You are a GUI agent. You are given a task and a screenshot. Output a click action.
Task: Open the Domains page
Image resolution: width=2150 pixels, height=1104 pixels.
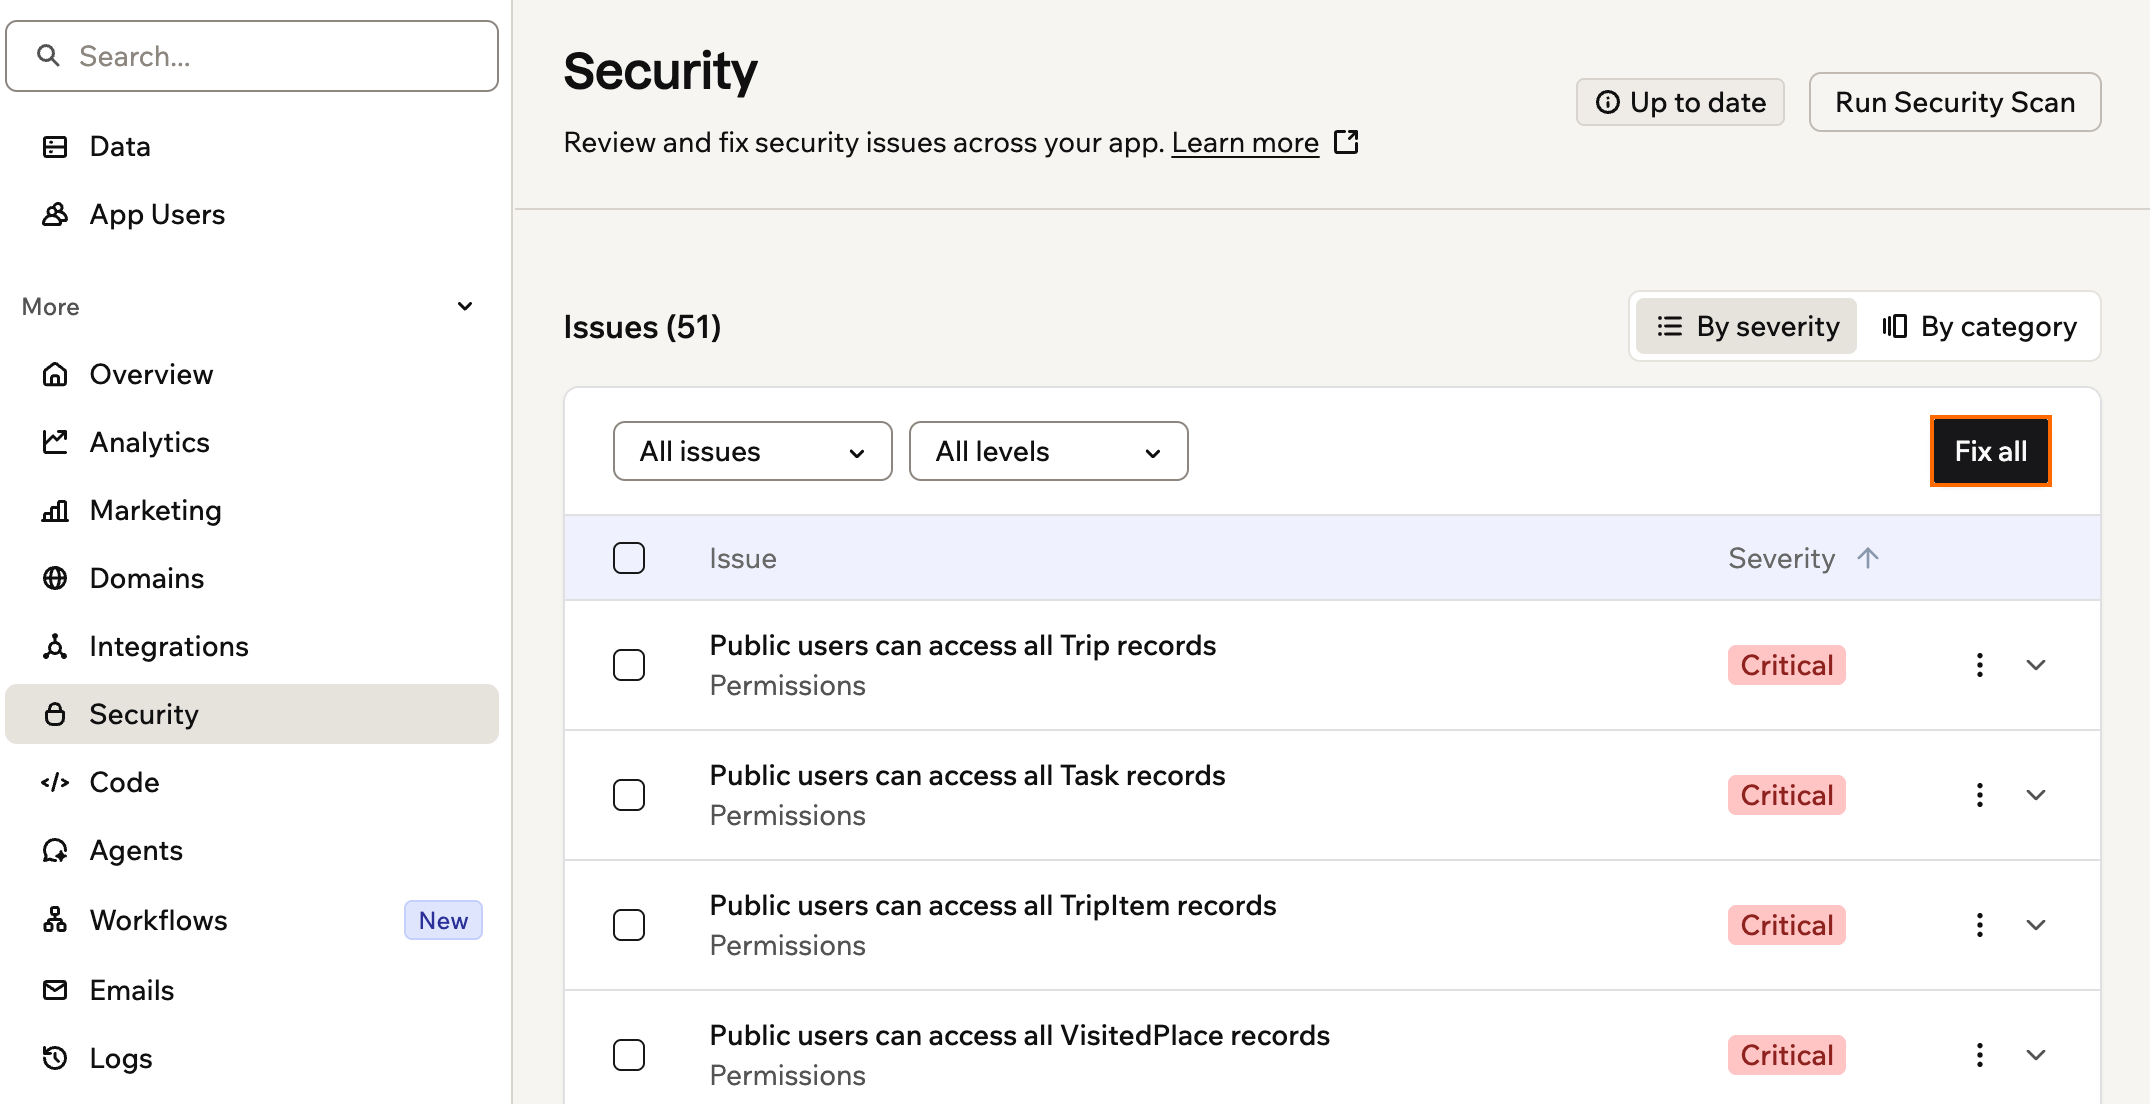251,578
